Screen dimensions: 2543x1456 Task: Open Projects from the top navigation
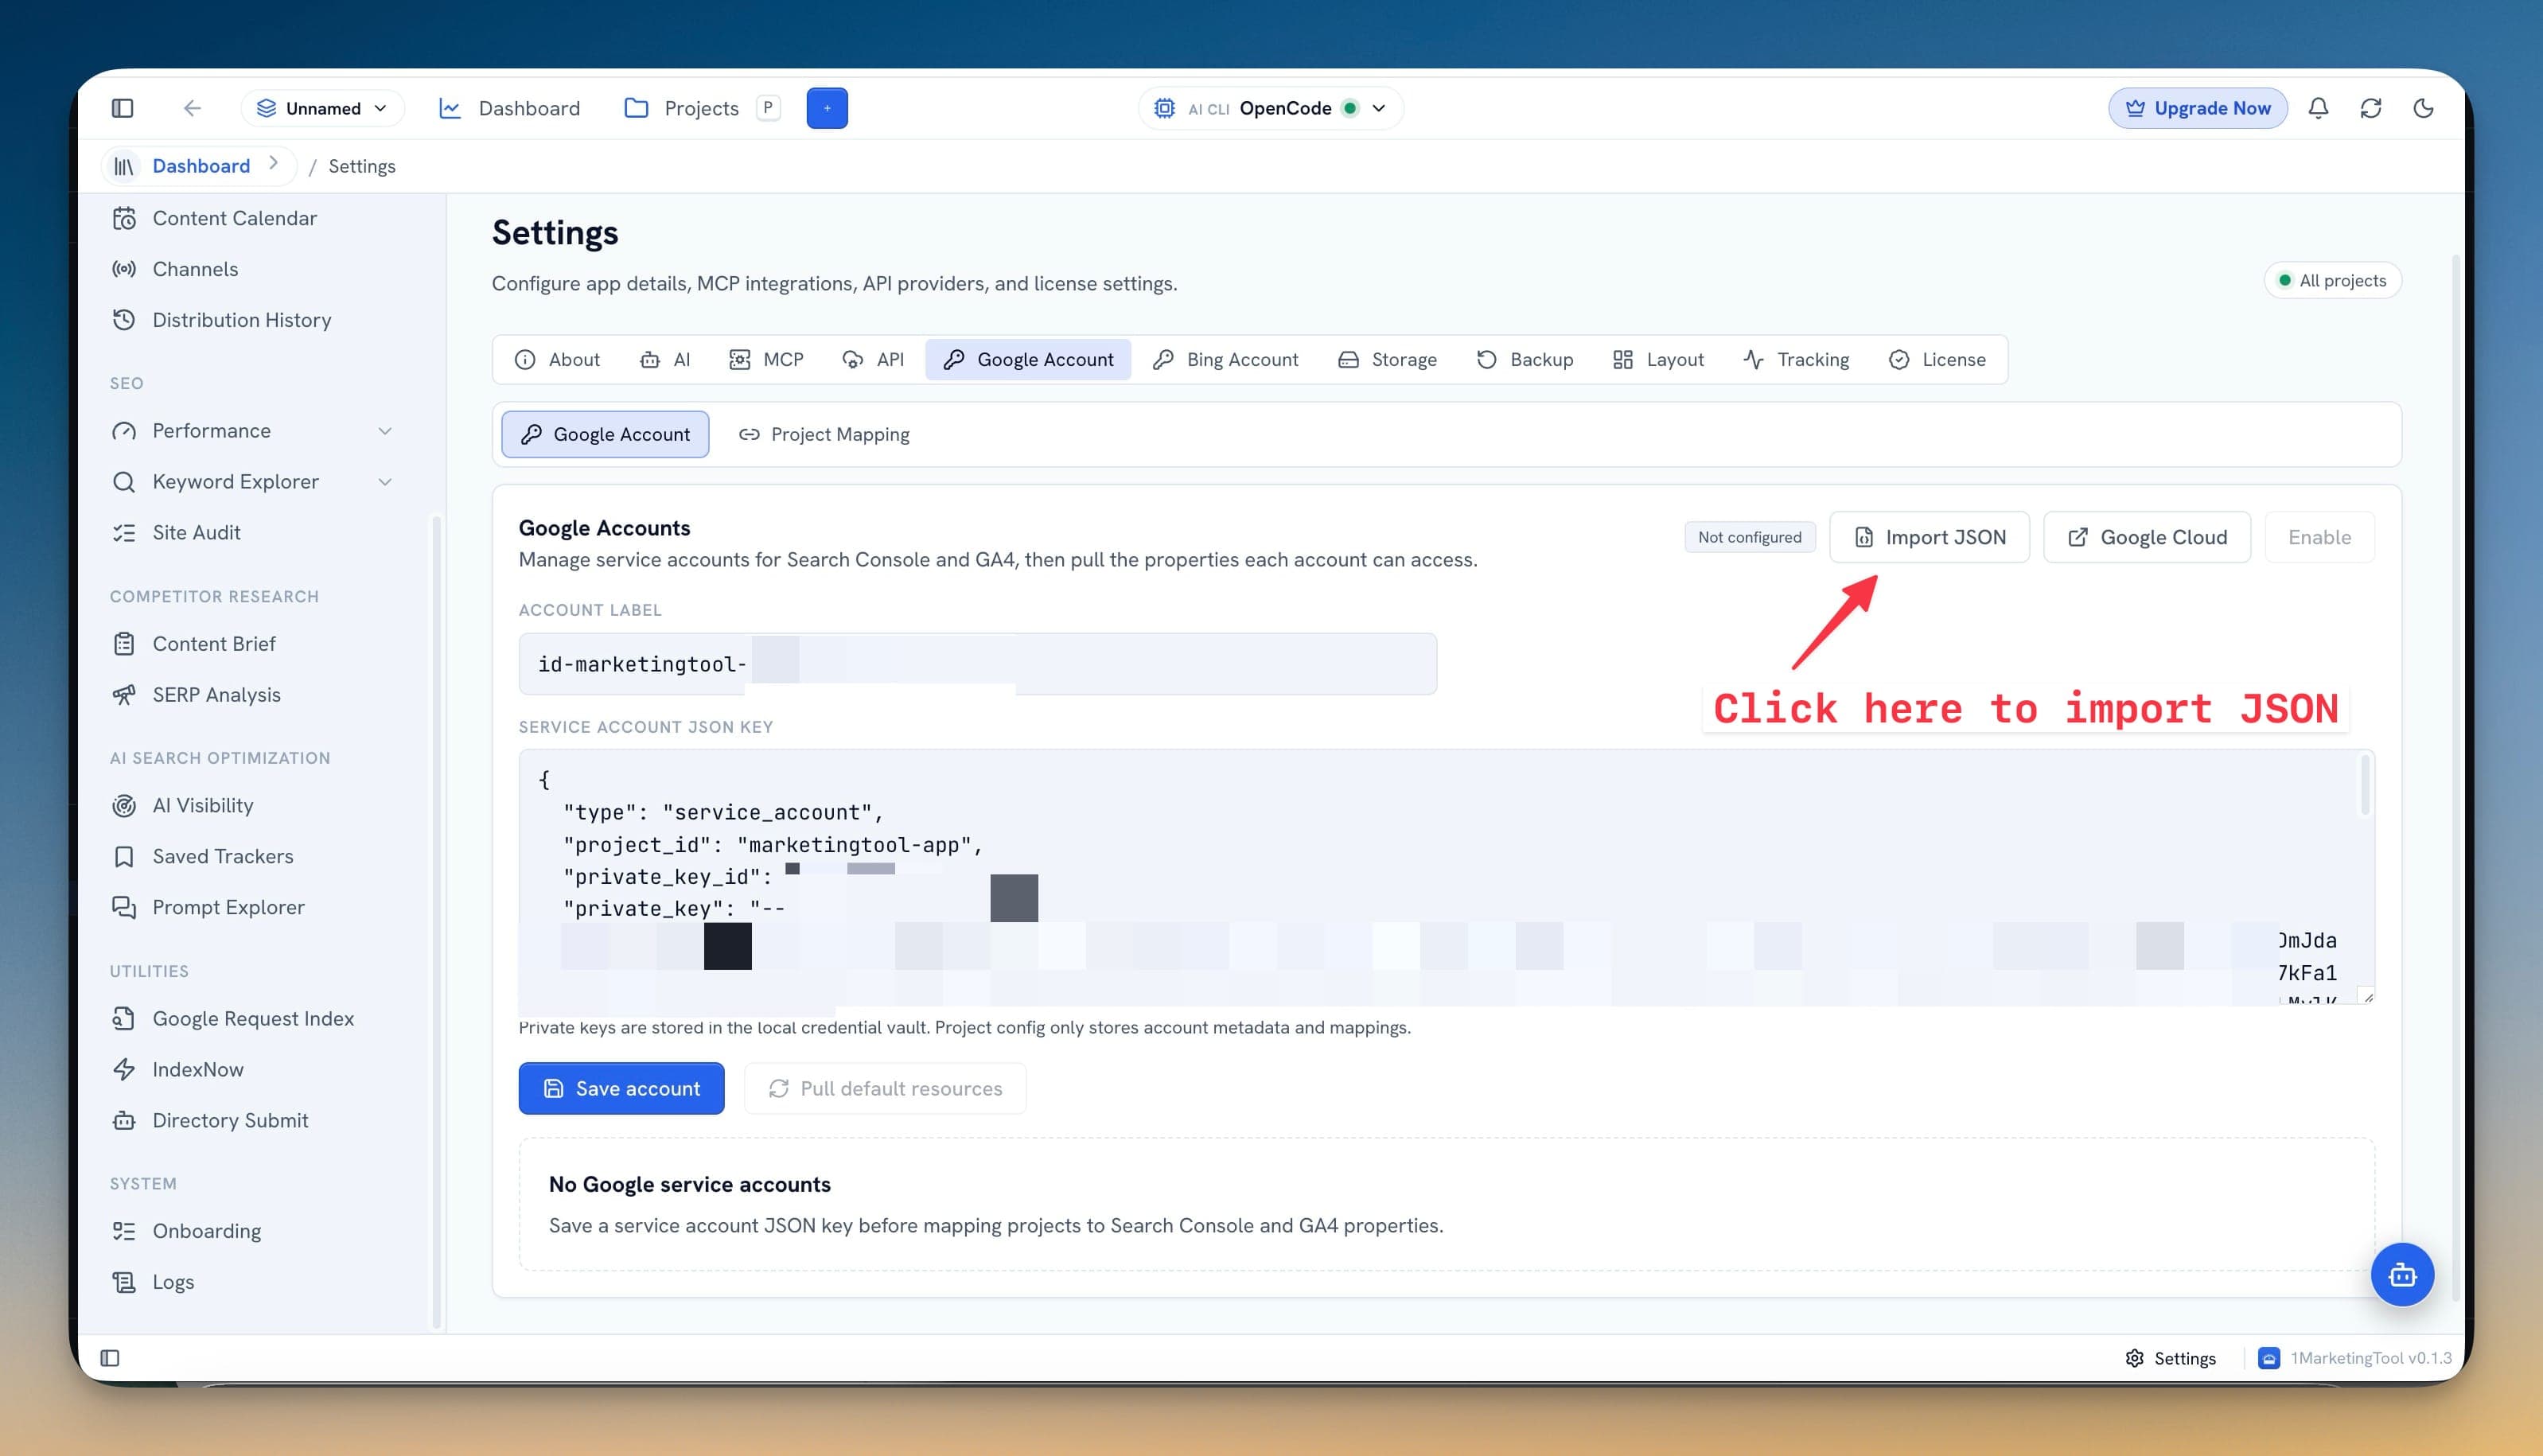pyautogui.click(x=682, y=108)
